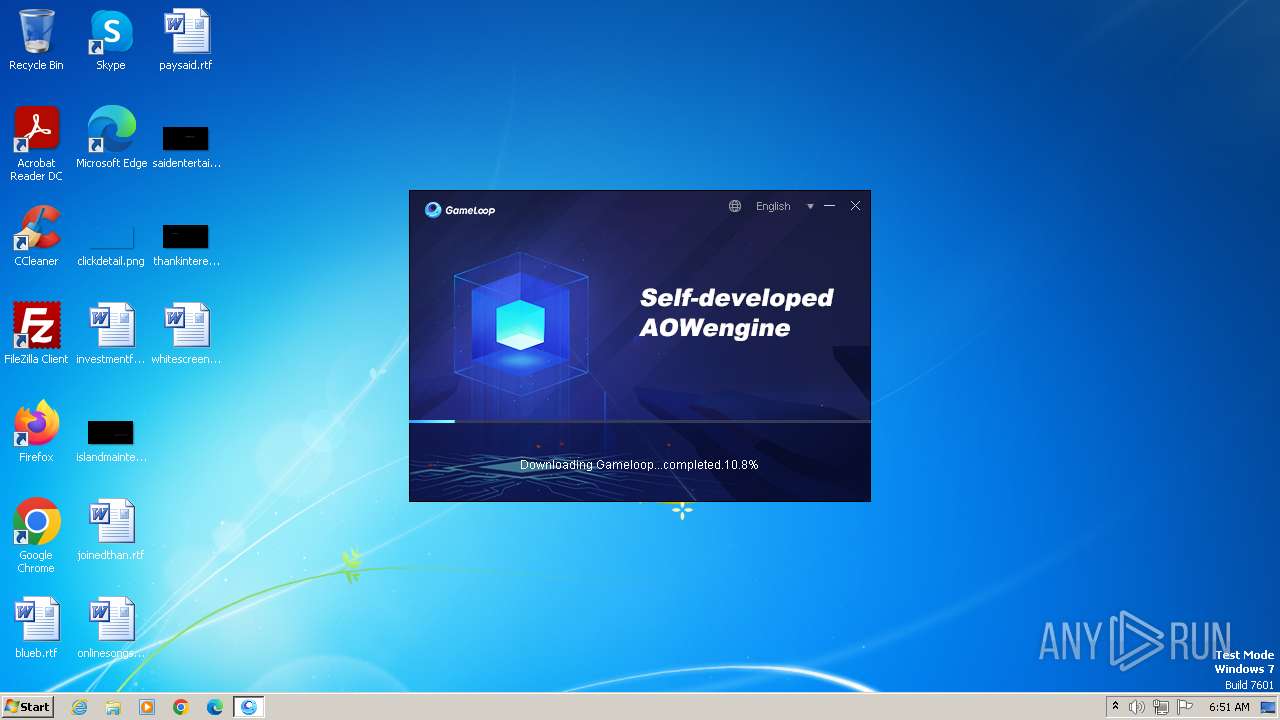Select the thankintere... file icon

(x=186, y=245)
